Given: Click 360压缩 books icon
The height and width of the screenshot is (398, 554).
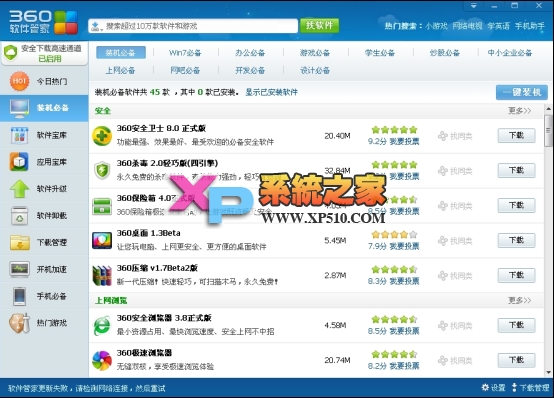Looking at the screenshot, I should [x=102, y=276].
